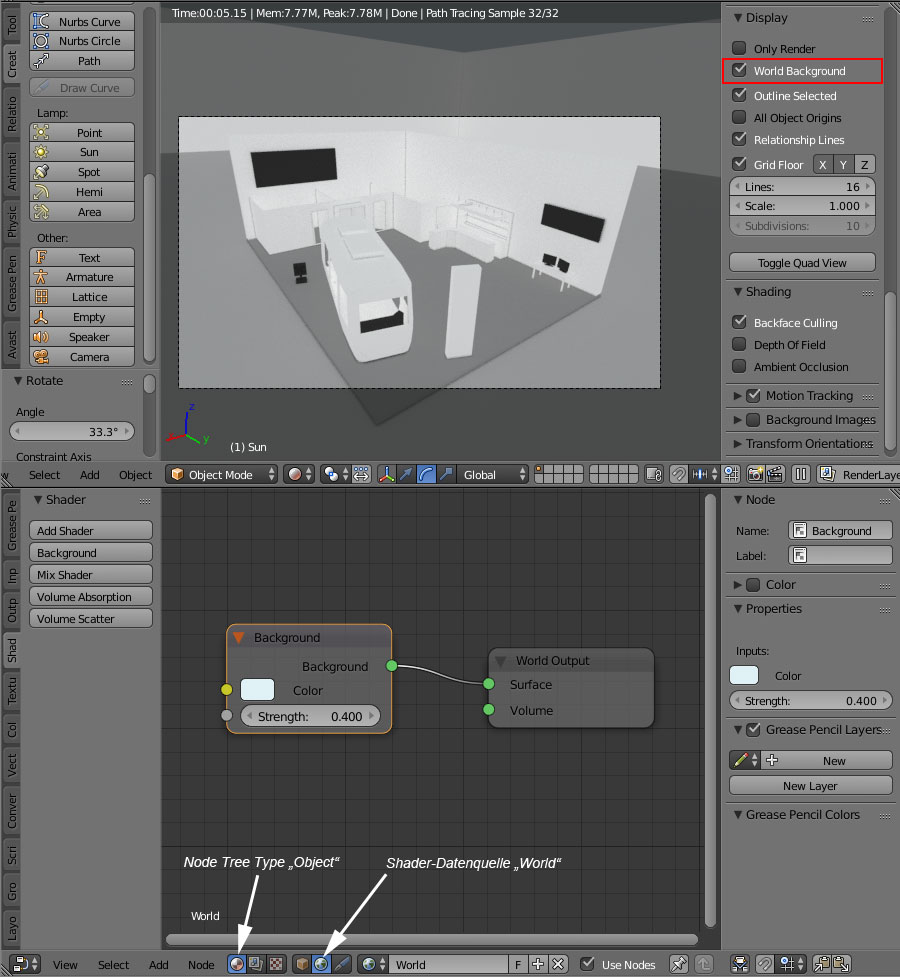Toggle the Use Nodes checkbox
The height and width of the screenshot is (977, 900).
pyautogui.click(x=589, y=965)
